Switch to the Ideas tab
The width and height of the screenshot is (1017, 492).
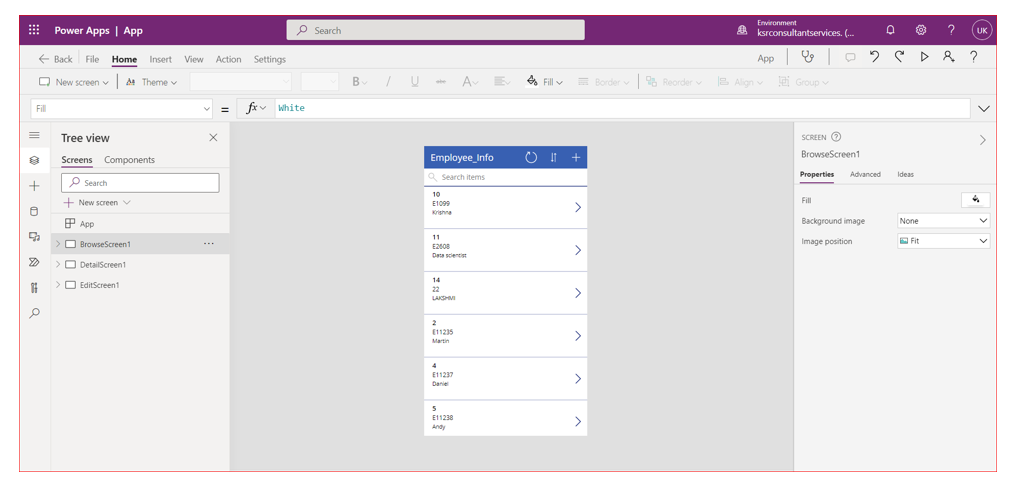(x=905, y=174)
